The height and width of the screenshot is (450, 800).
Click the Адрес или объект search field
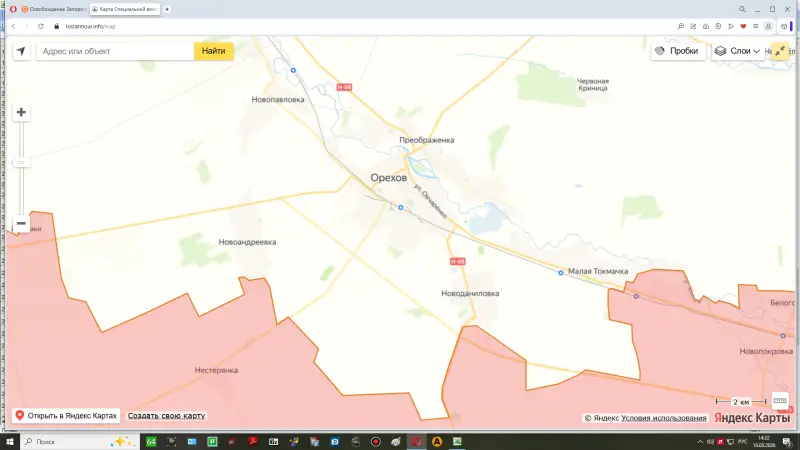[115, 50]
